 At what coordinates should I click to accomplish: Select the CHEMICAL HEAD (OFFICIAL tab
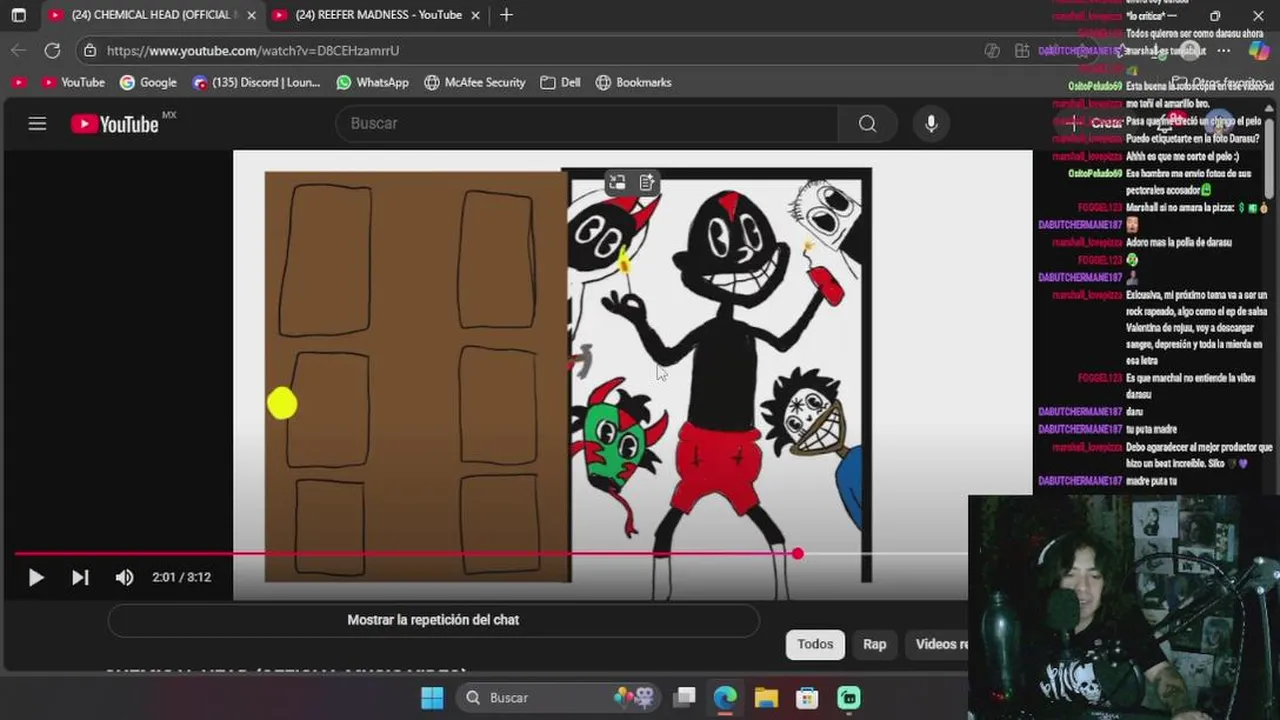[152, 15]
